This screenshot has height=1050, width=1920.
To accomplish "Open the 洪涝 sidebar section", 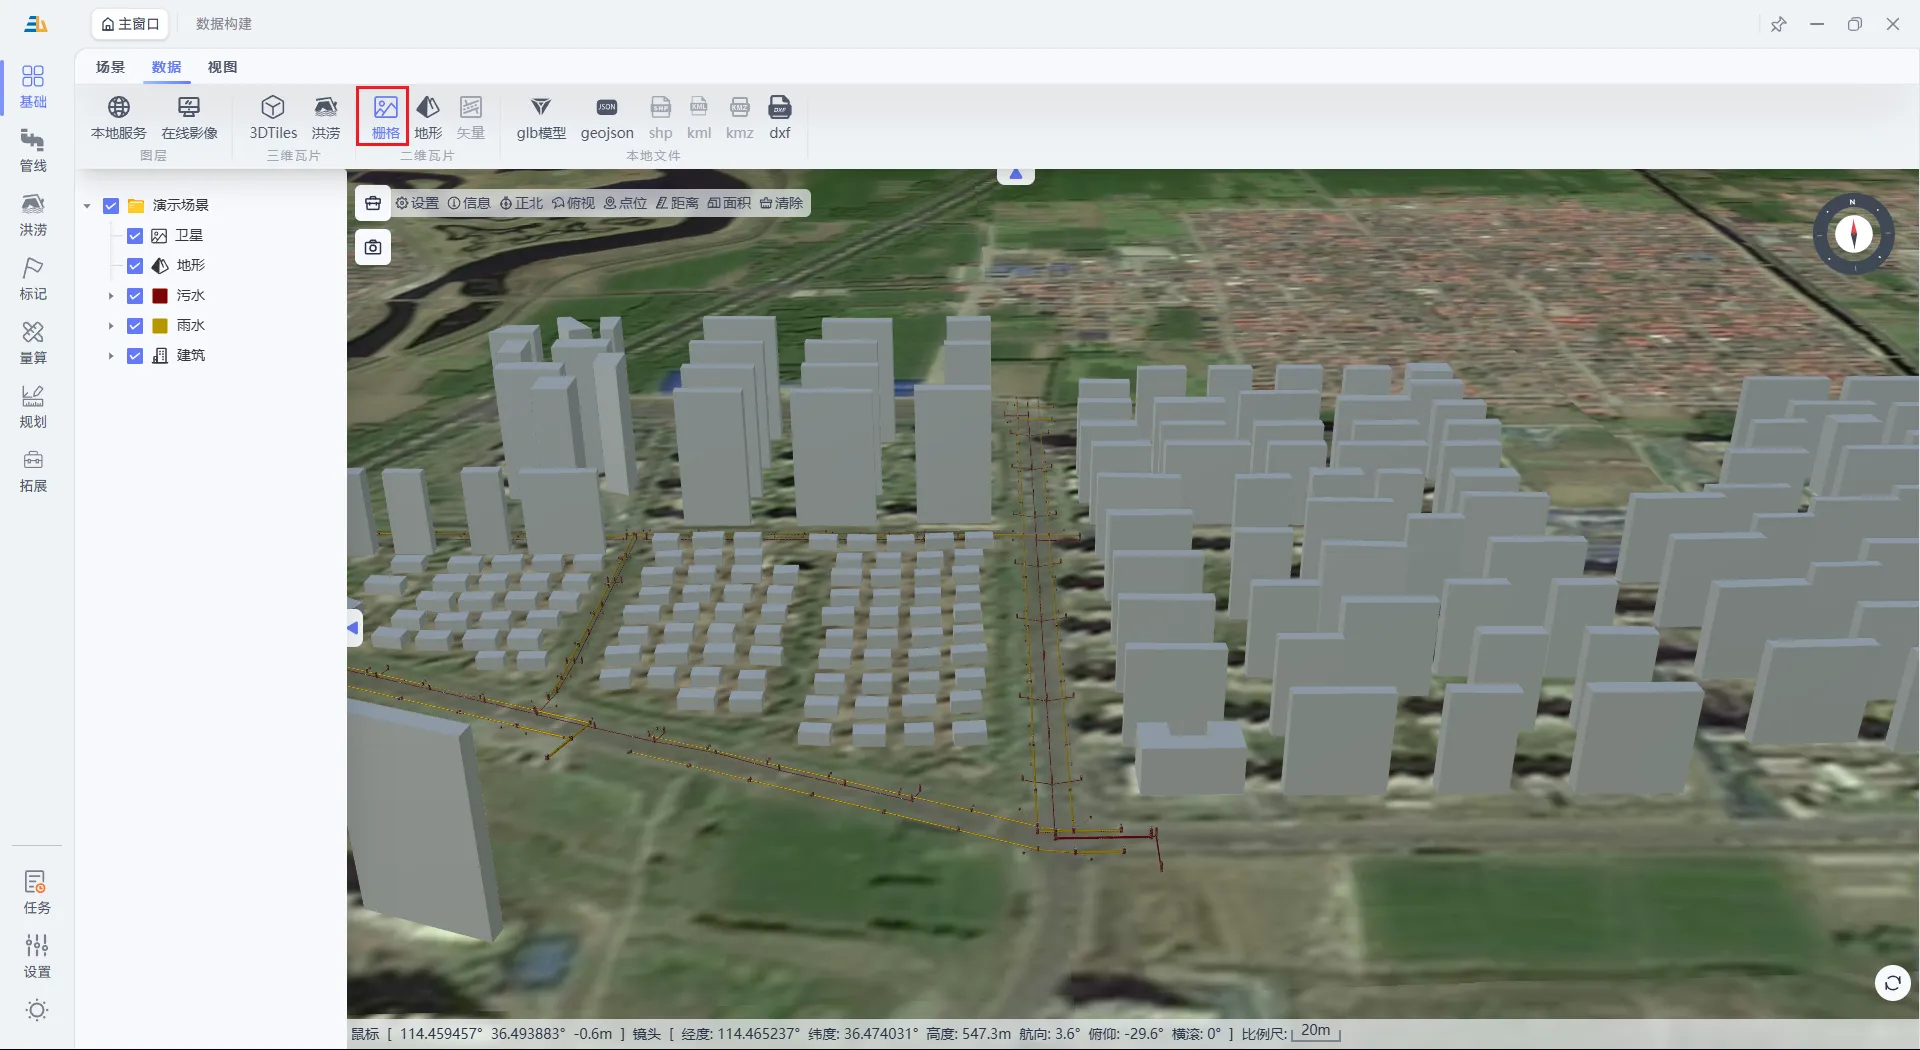I will click(33, 215).
